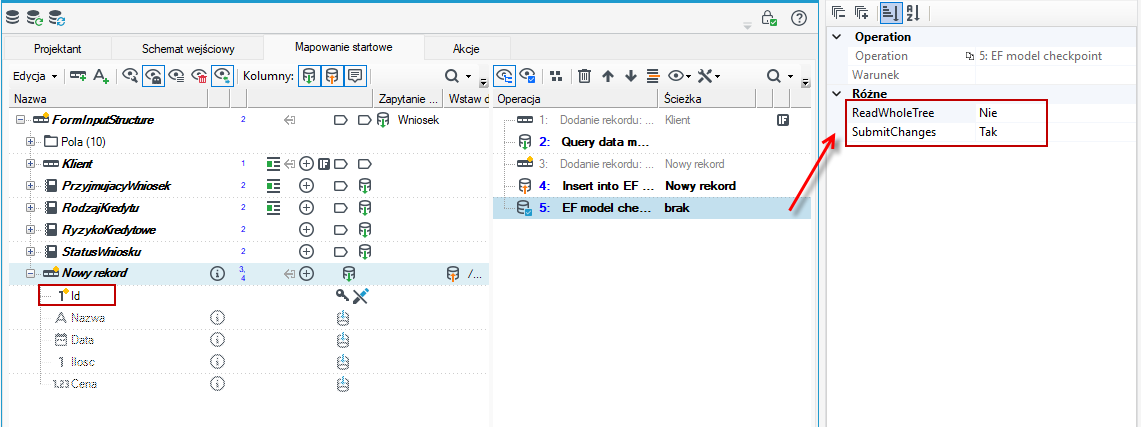Screen dimensions: 1141x427
Task: Click the green list icon on the PrzyjmujacyWniosek row
Action: (274, 185)
